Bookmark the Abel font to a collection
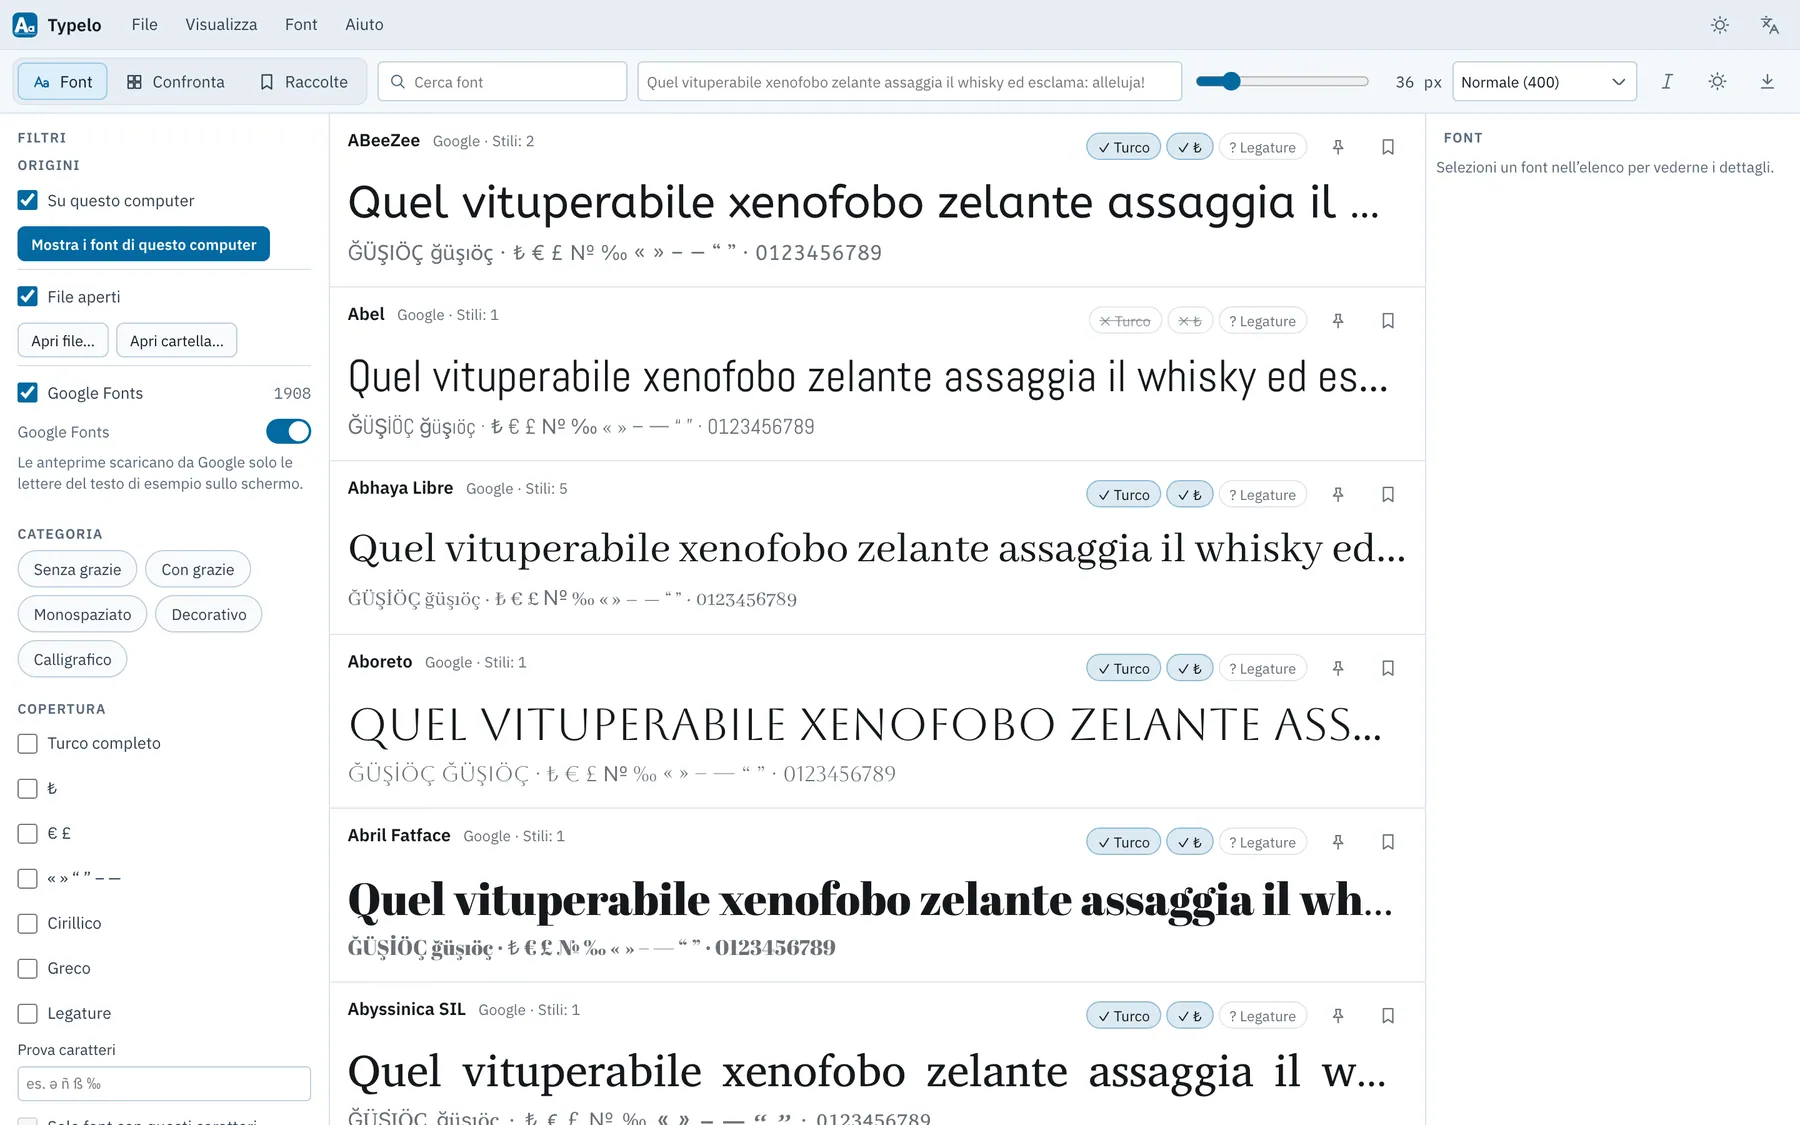 (x=1388, y=321)
